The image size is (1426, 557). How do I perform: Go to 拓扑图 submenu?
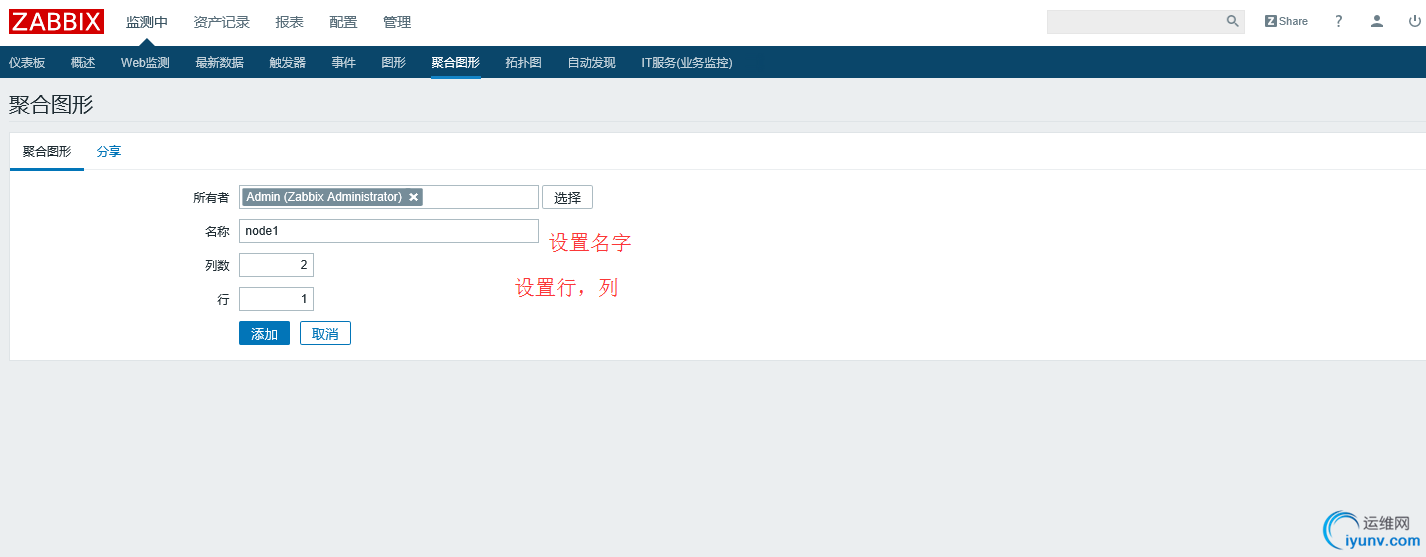pyautogui.click(x=524, y=62)
